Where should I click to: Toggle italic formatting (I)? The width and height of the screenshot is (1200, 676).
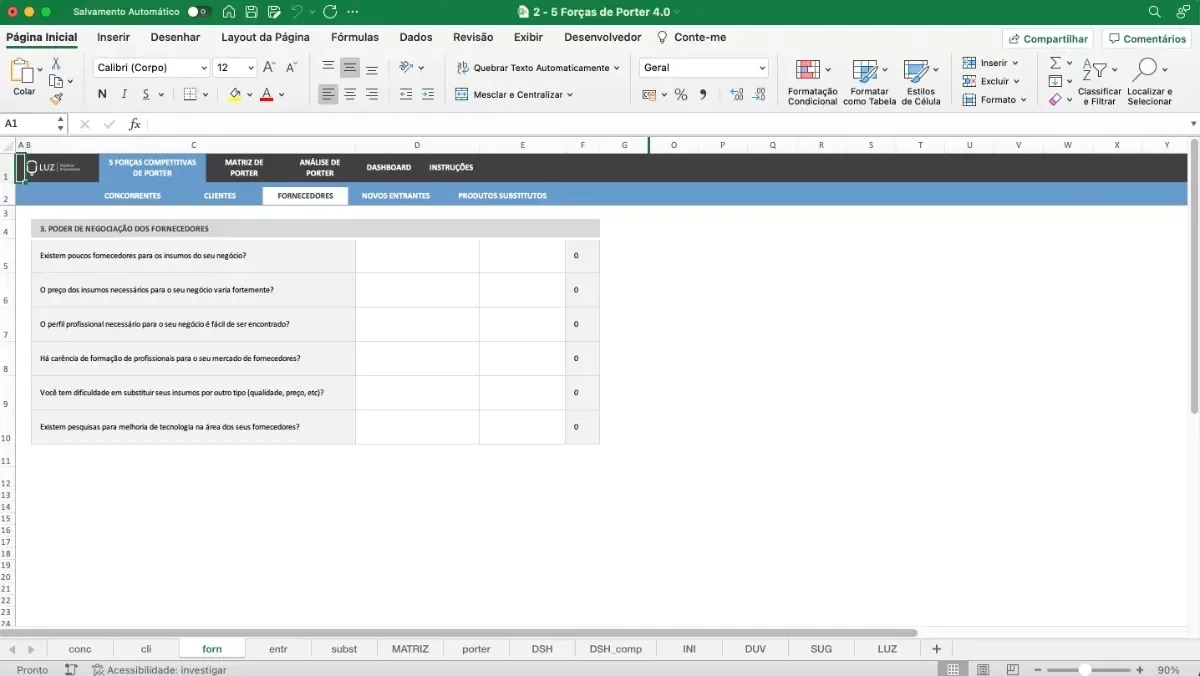(124, 94)
